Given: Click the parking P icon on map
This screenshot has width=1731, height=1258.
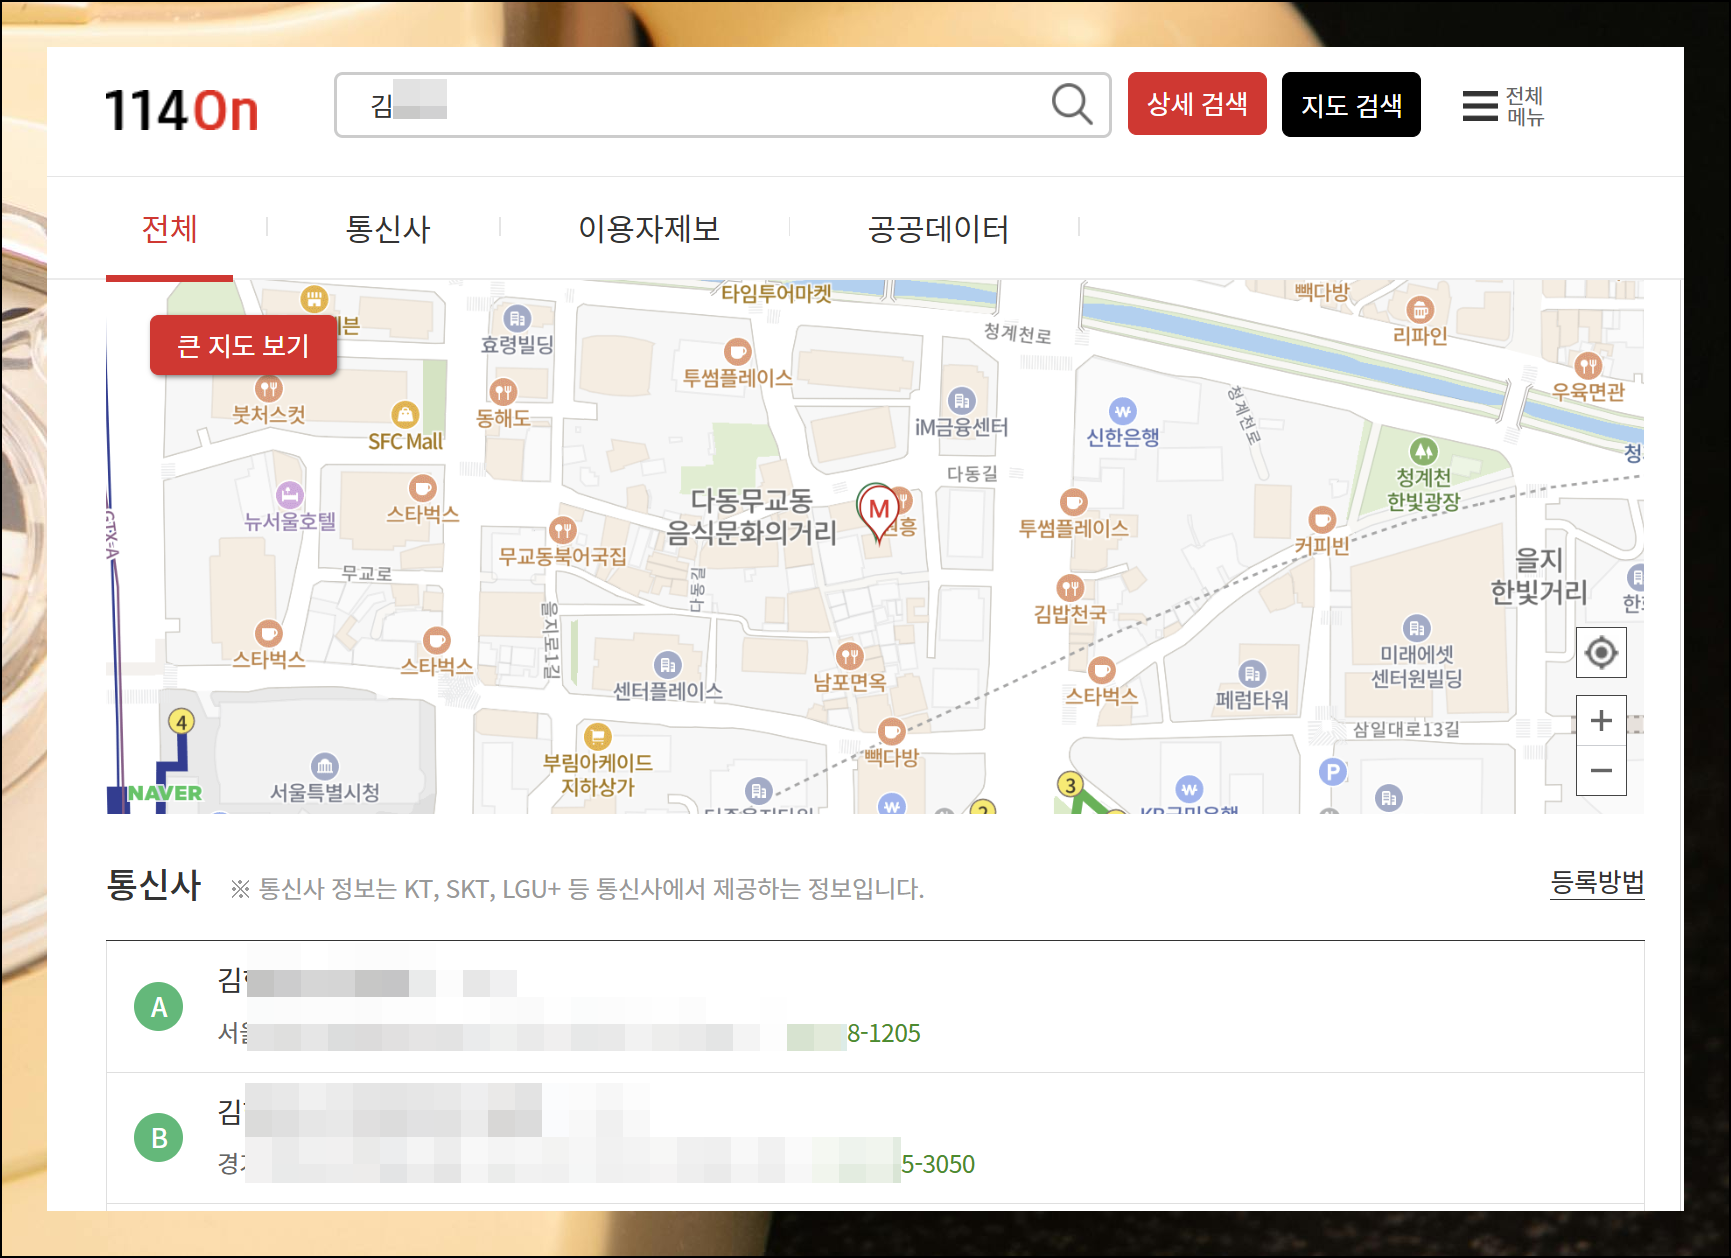Looking at the screenshot, I should pyautogui.click(x=1332, y=771).
